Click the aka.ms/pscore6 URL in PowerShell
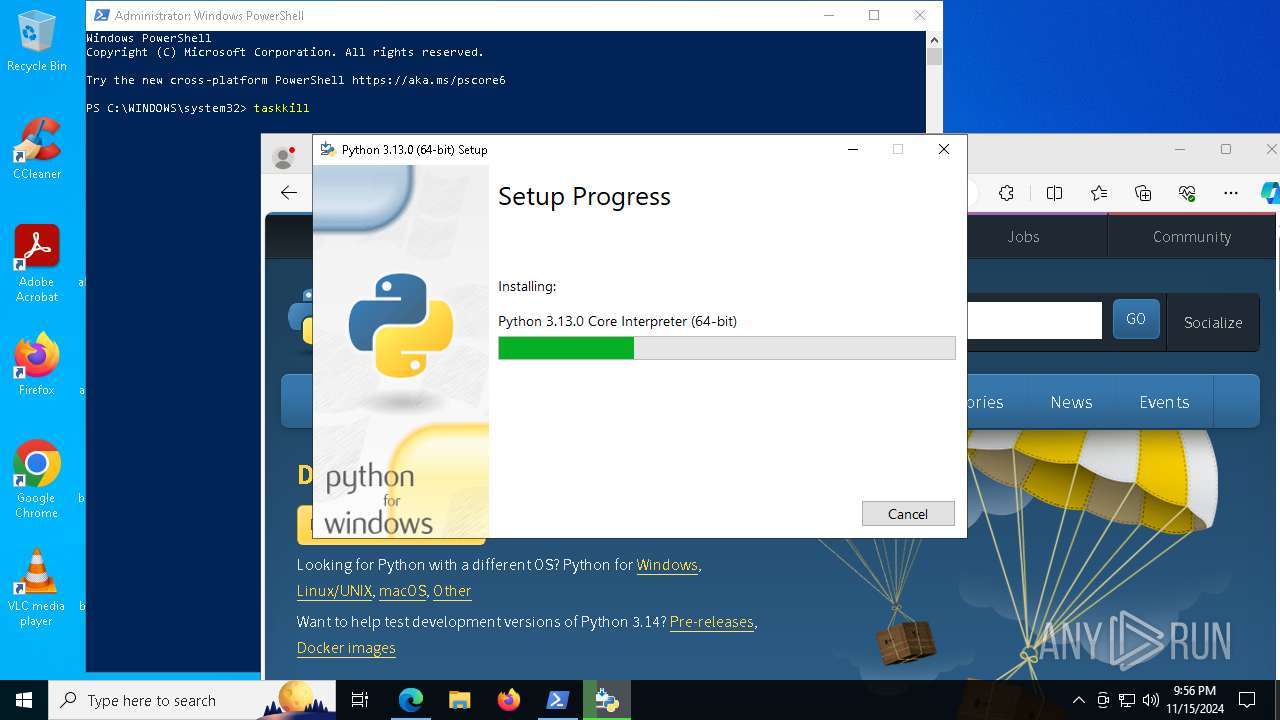 point(429,80)
